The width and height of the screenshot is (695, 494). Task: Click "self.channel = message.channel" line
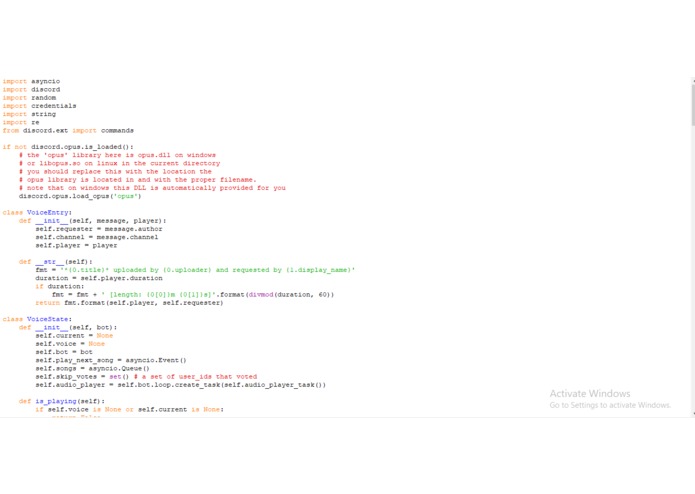click(97, 237)
